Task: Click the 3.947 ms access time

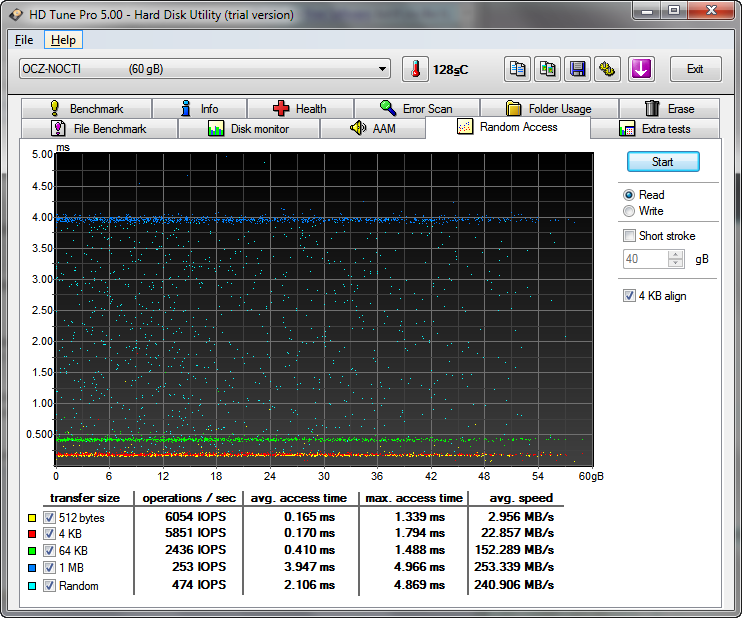Action: pyautogui.click(x=309, y=567)
